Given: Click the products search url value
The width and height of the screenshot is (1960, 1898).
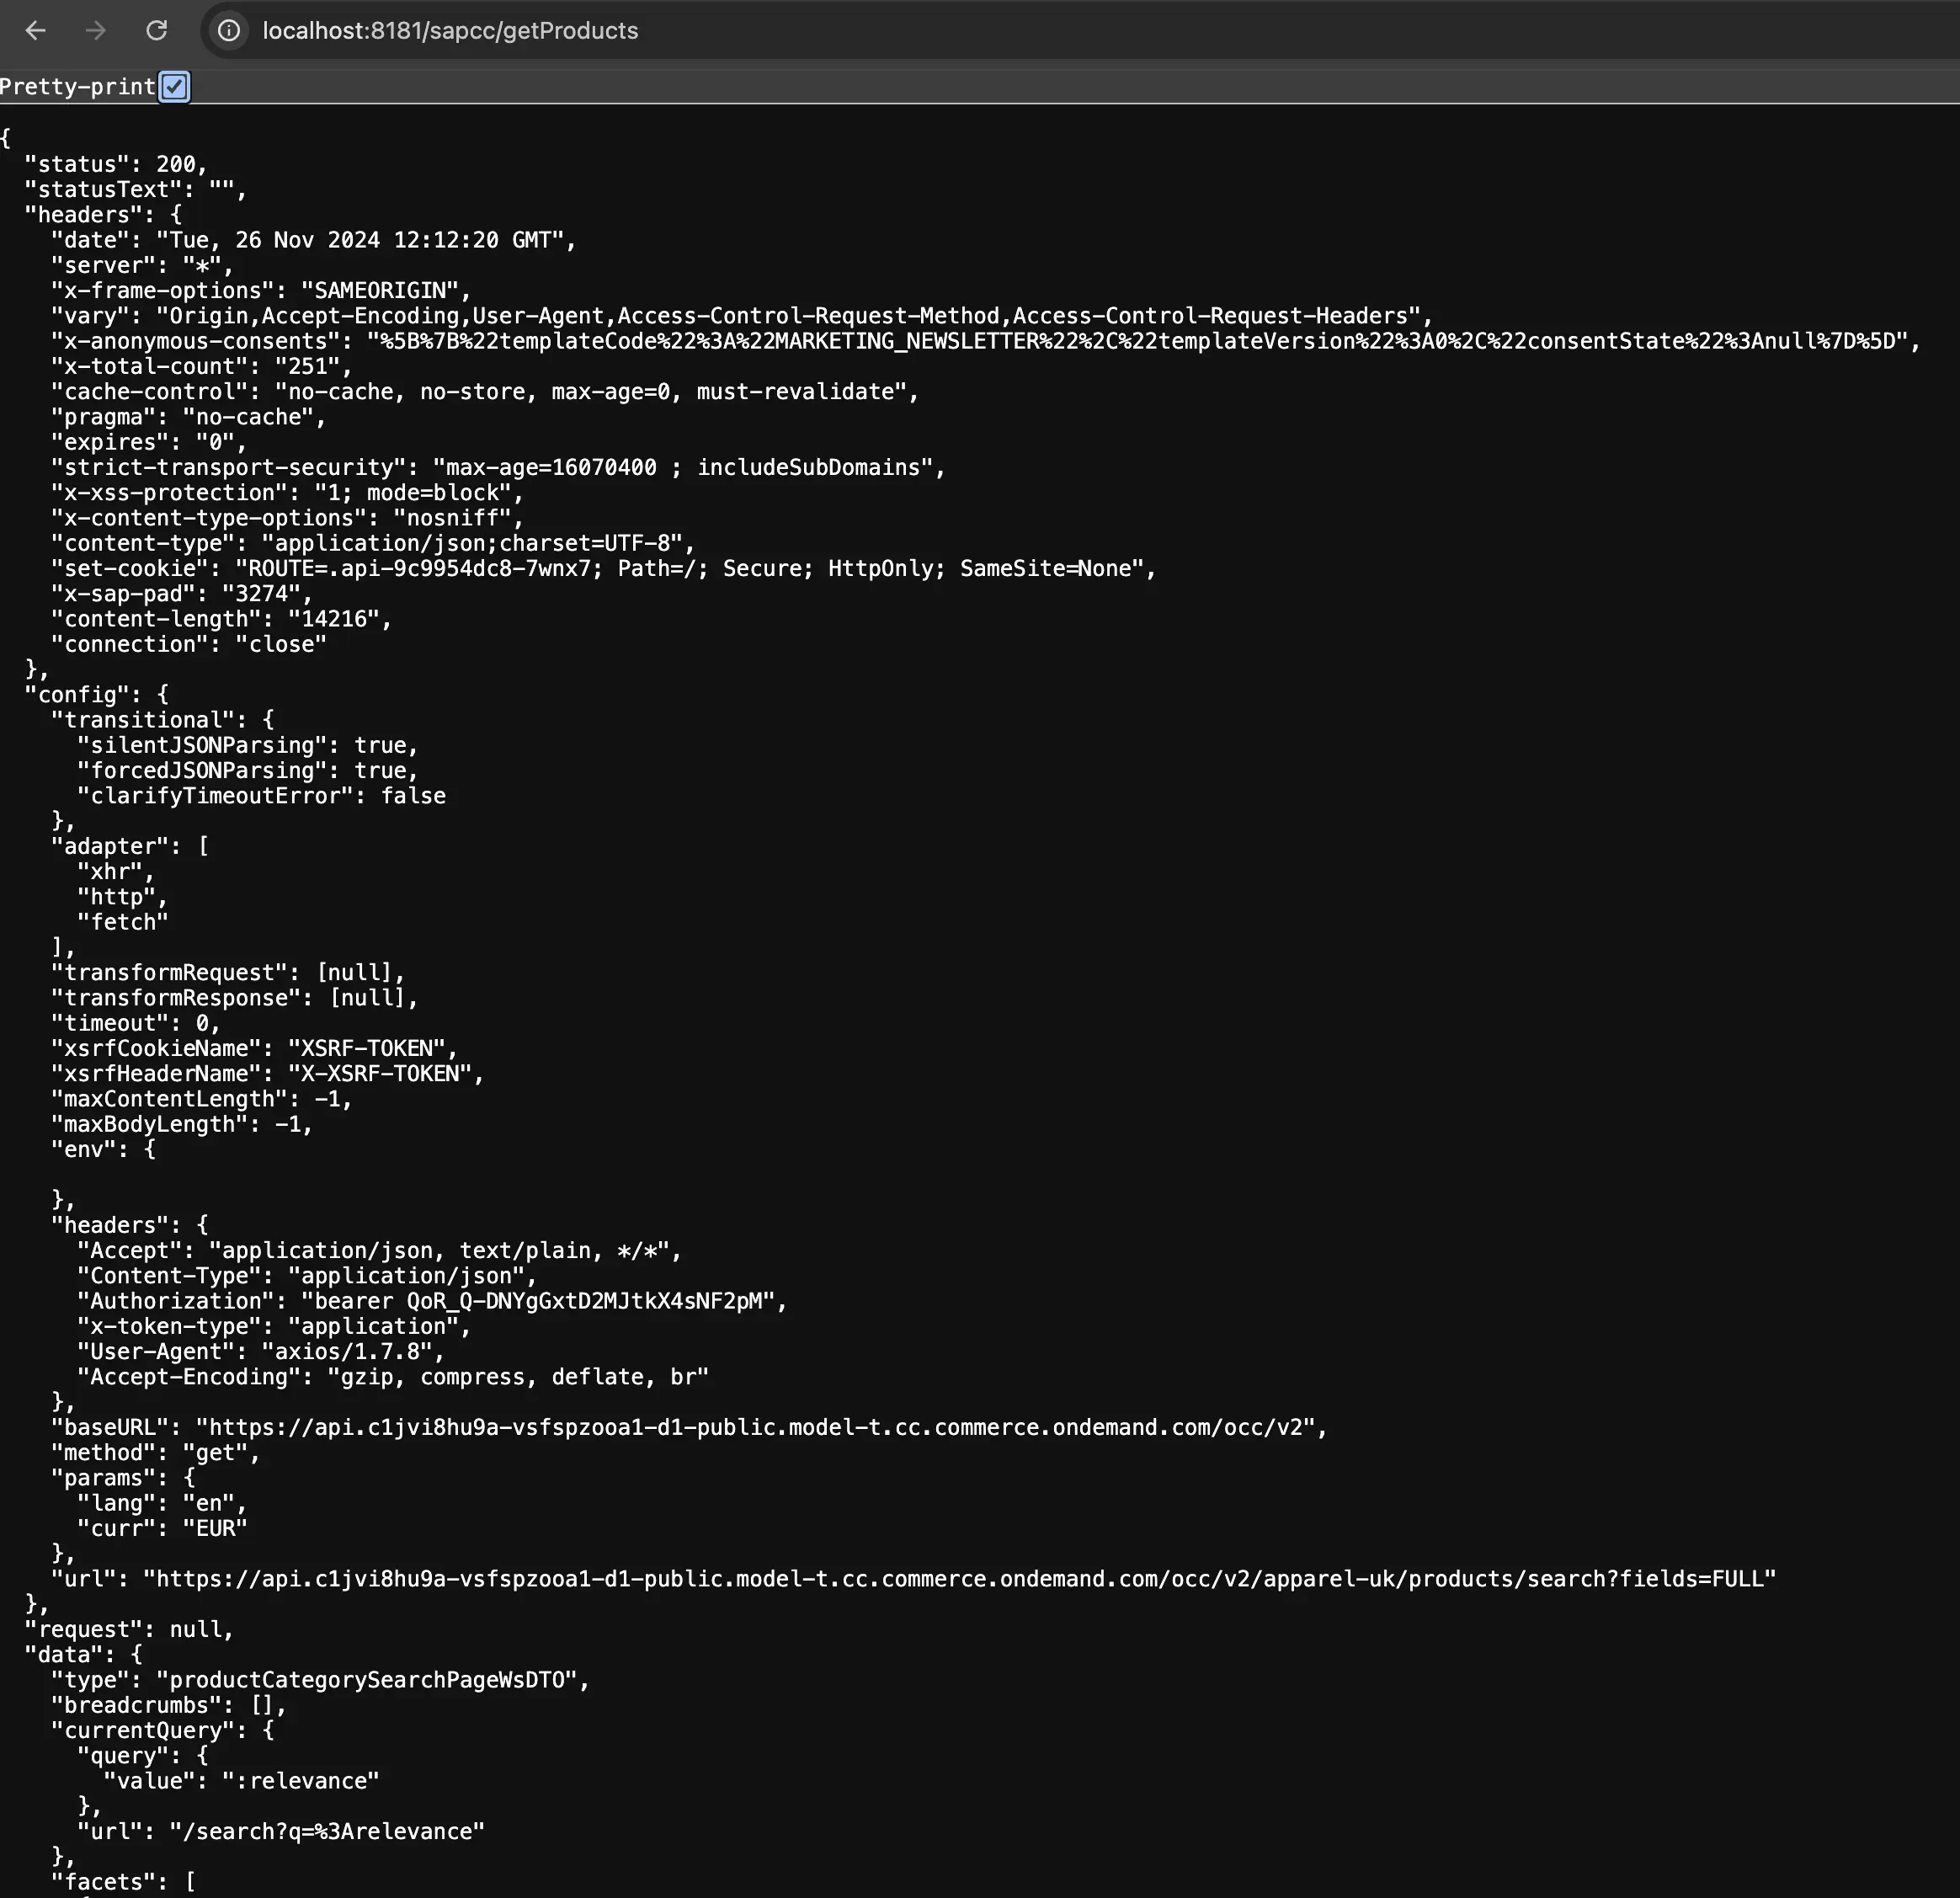Looking at the screenshot, I should pos(959,1579).
